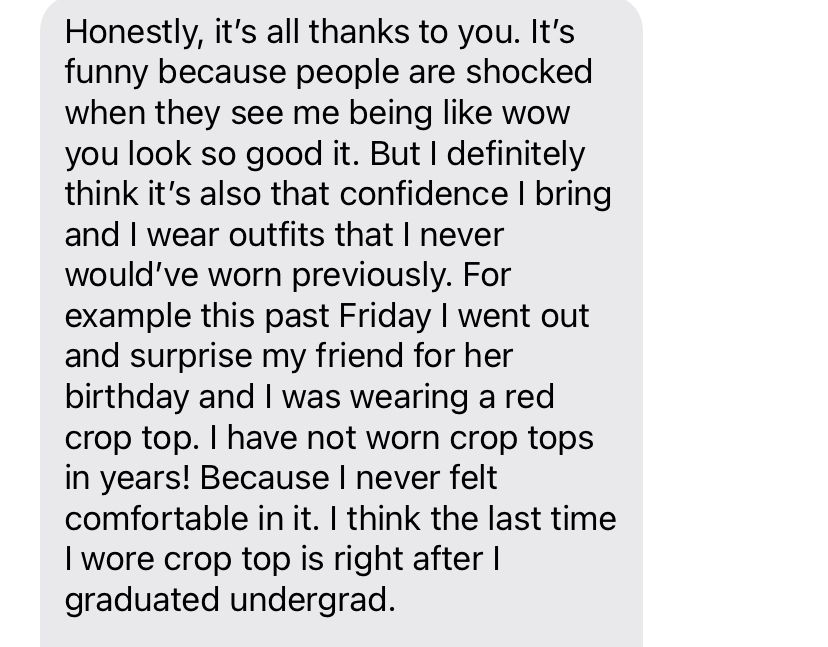The height and width of the screenshot is (647, 828).
Task: Click the phrase "wearing a red"
Action: tap(453, 398)
